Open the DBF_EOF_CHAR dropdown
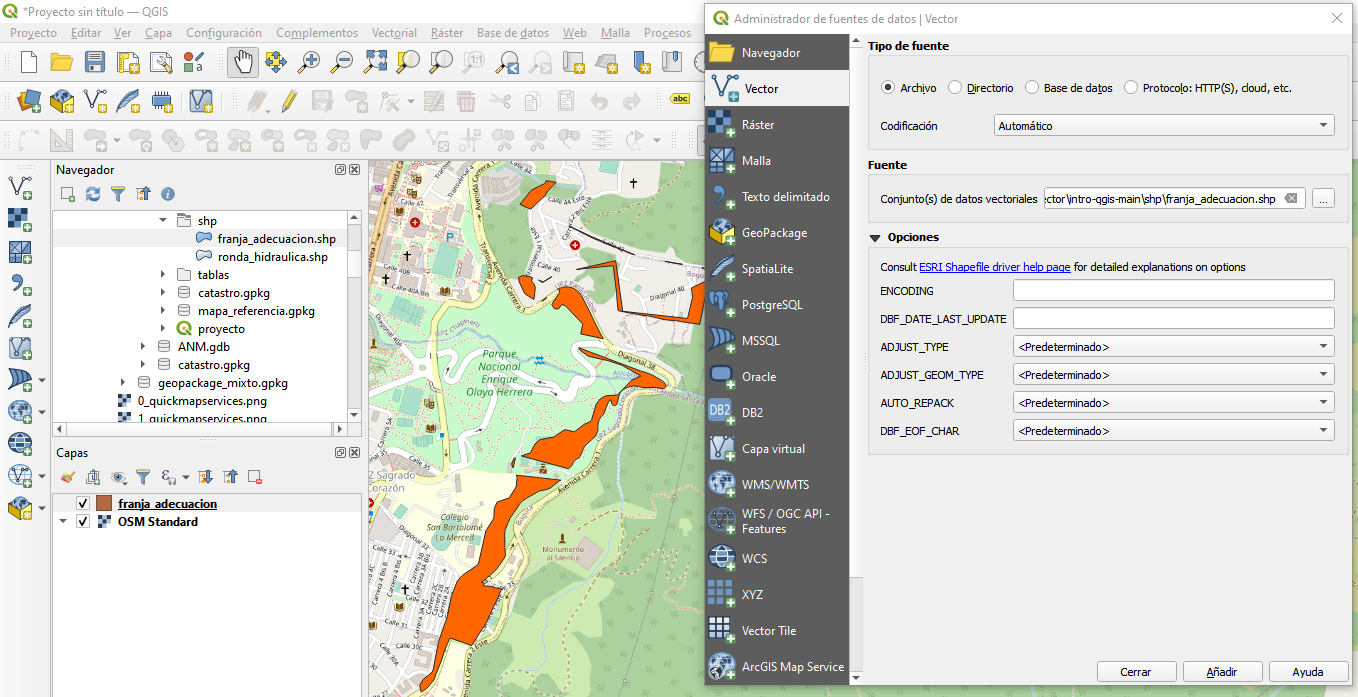Viewport: 1358px width, 697px height. click(1174, 431)
